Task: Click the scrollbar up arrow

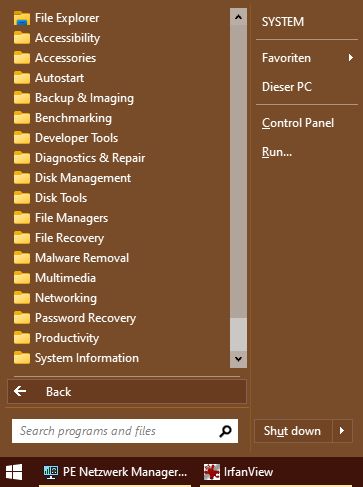Action: click(x=238, y=17)
